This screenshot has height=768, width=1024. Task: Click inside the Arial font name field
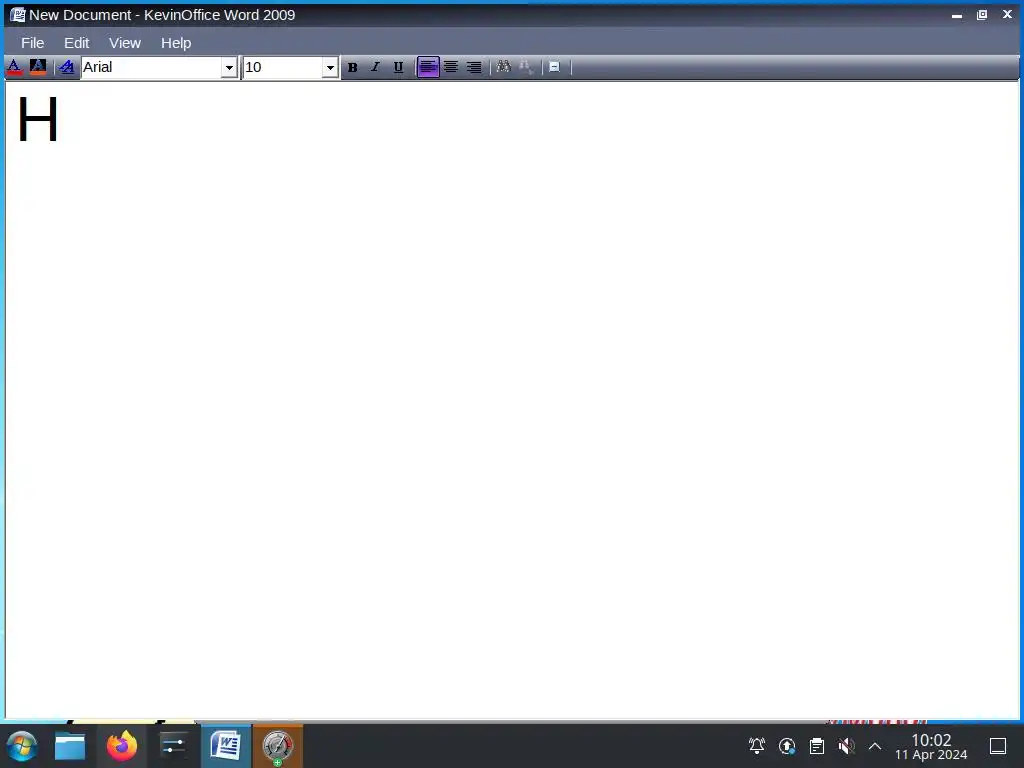pyautogui.click(x=152, y=67)
